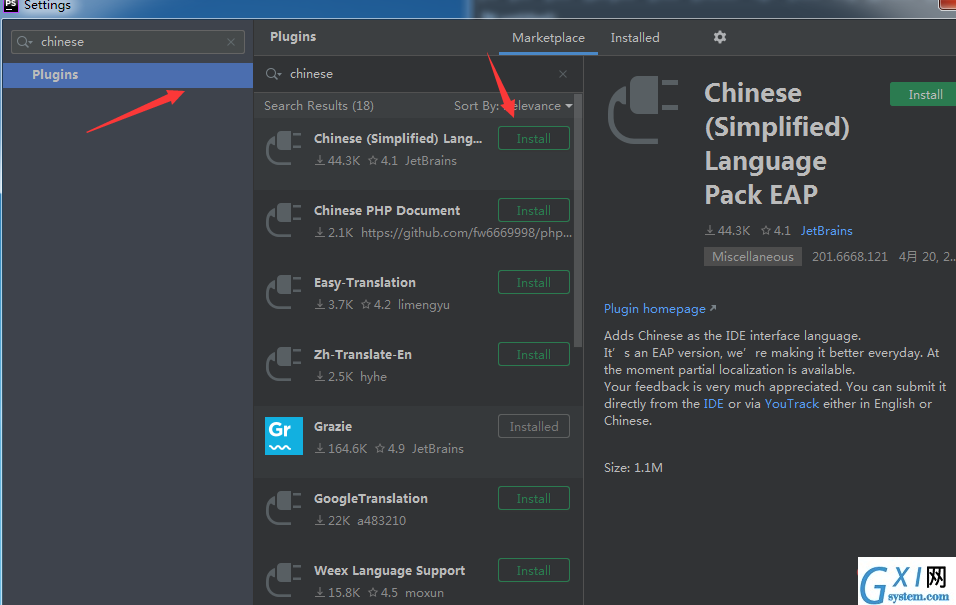Click the PhpStorm icon in title bar
This screenshot has width=956, height=605.
click(x=11, y=5)
